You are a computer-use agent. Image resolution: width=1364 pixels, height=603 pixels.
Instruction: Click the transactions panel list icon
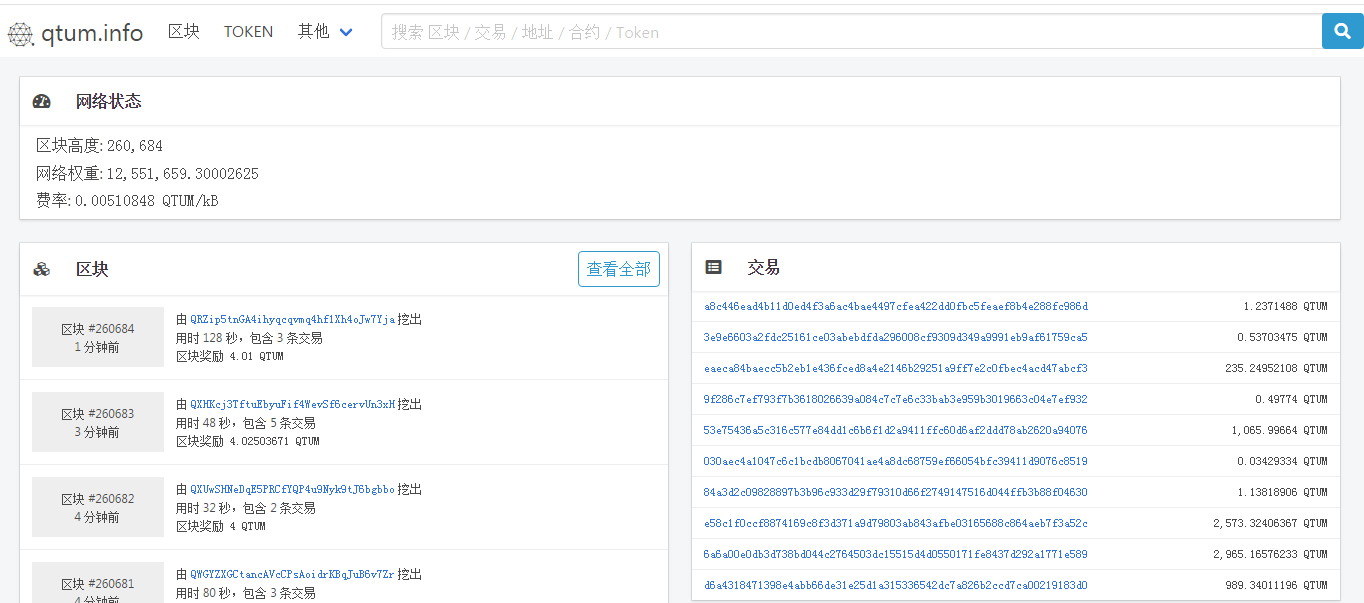tap(713, 267)
